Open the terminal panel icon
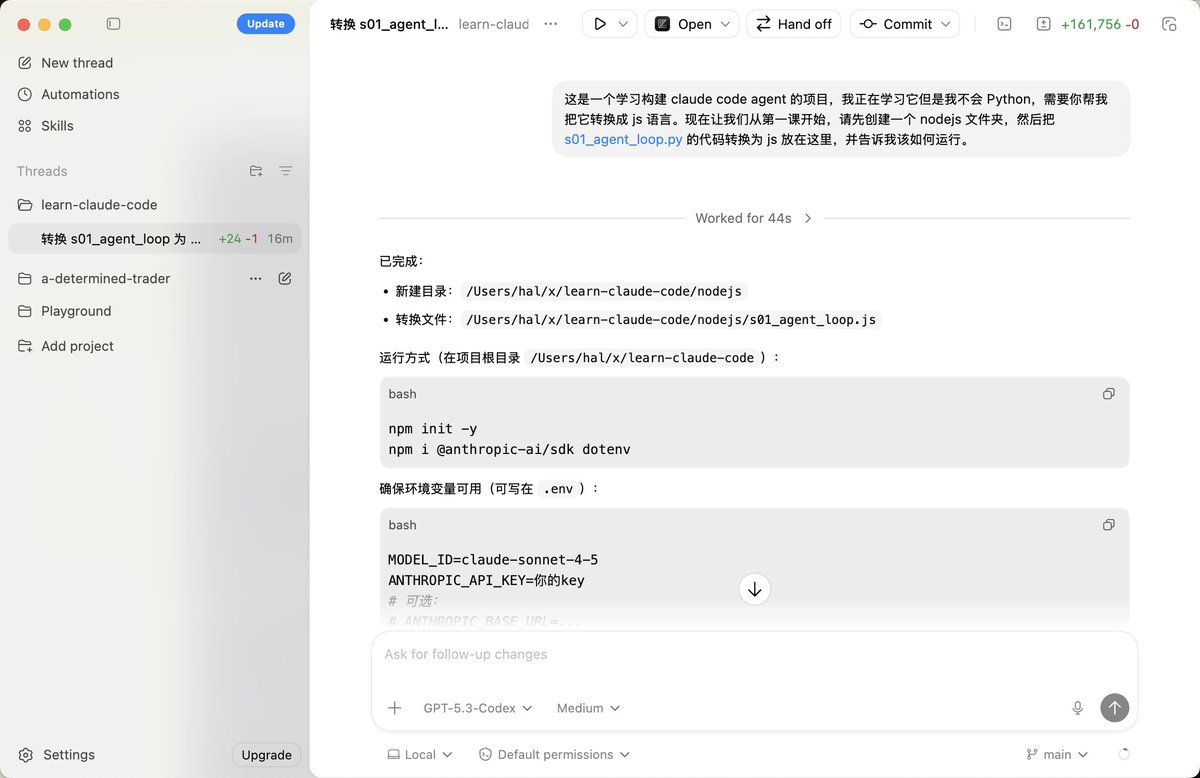Screen dimensions: 1200x778 click(x=1005, y=24)
